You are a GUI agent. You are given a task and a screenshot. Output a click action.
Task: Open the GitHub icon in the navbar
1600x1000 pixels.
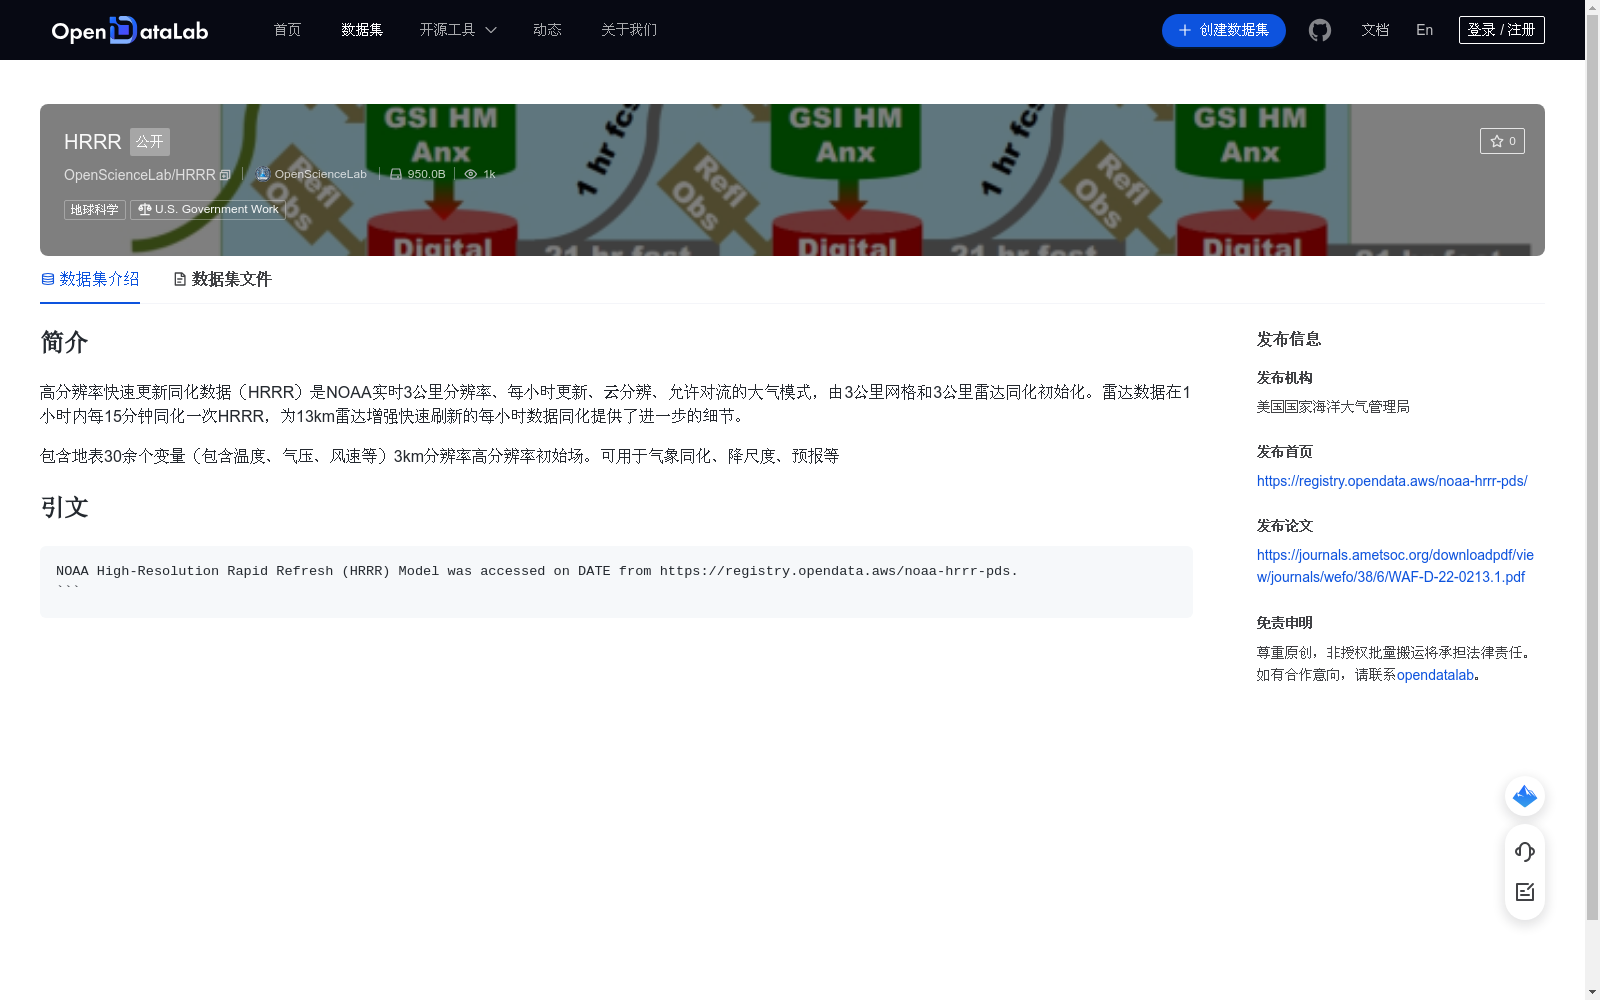(1320, 30)
